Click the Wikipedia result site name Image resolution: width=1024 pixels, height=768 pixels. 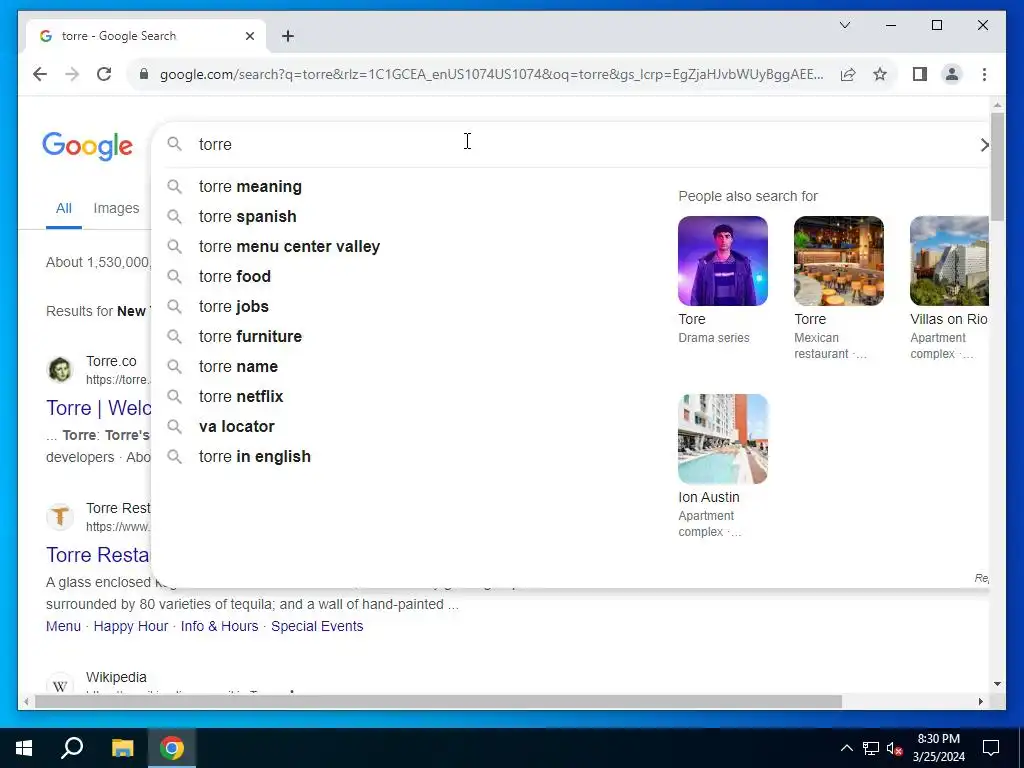tap(116, 677)
